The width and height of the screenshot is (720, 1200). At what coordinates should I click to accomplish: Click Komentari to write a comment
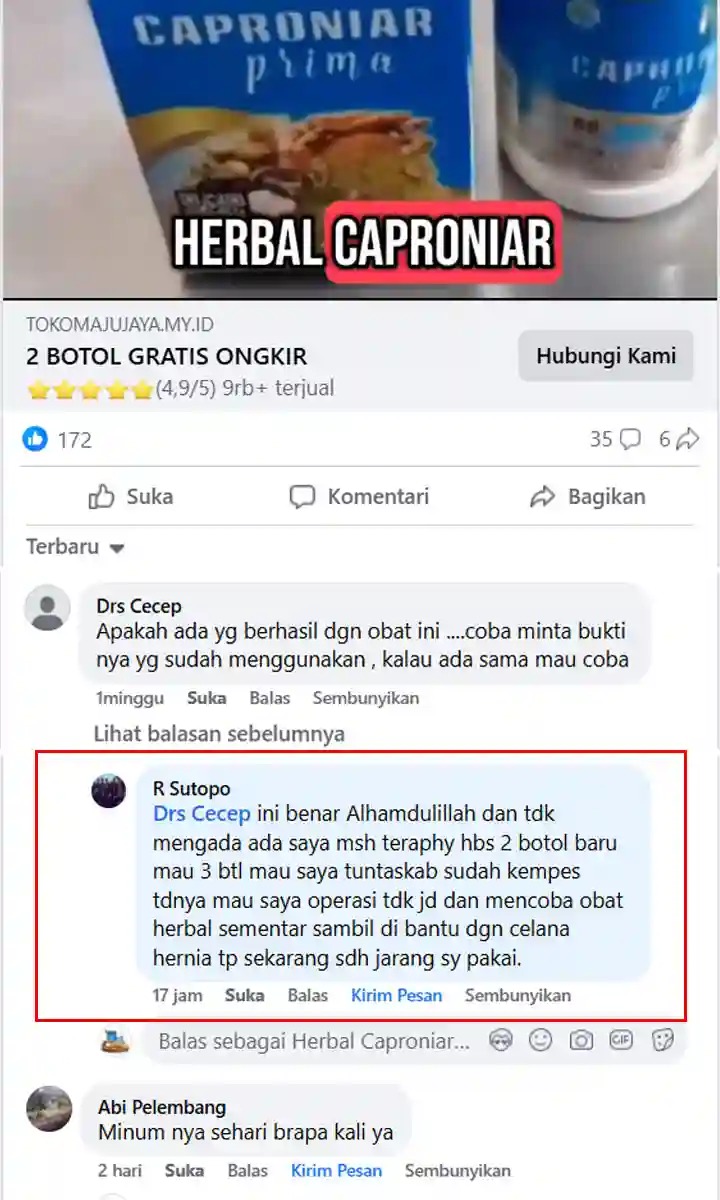[x=359, y=497]
